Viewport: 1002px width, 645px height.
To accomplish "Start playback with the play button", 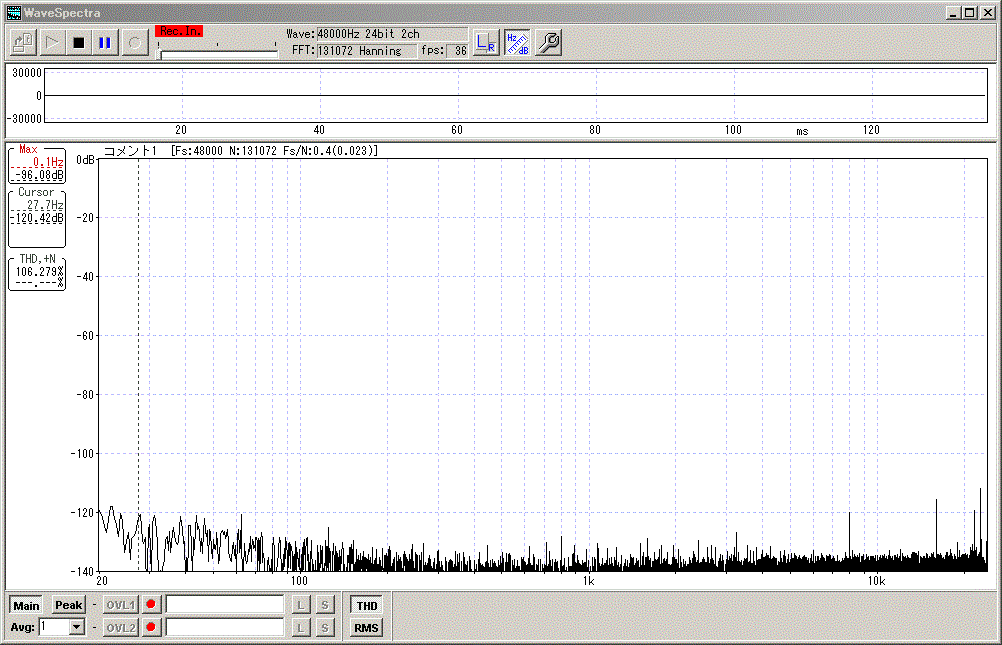I will pyautogui.click(x=52, y=43).
